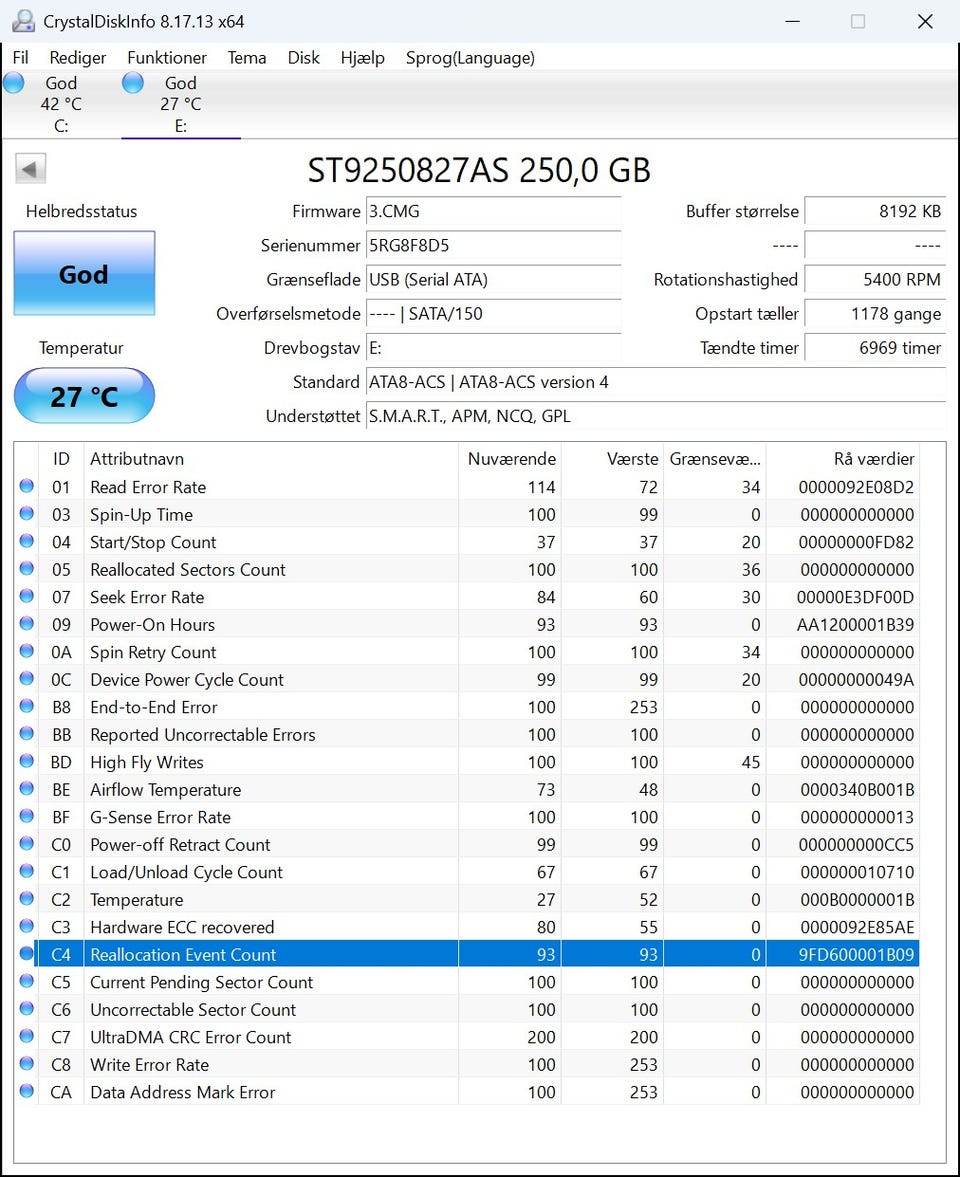
Task: Click status dot for Read Error Rate
Action: point(27,487)
